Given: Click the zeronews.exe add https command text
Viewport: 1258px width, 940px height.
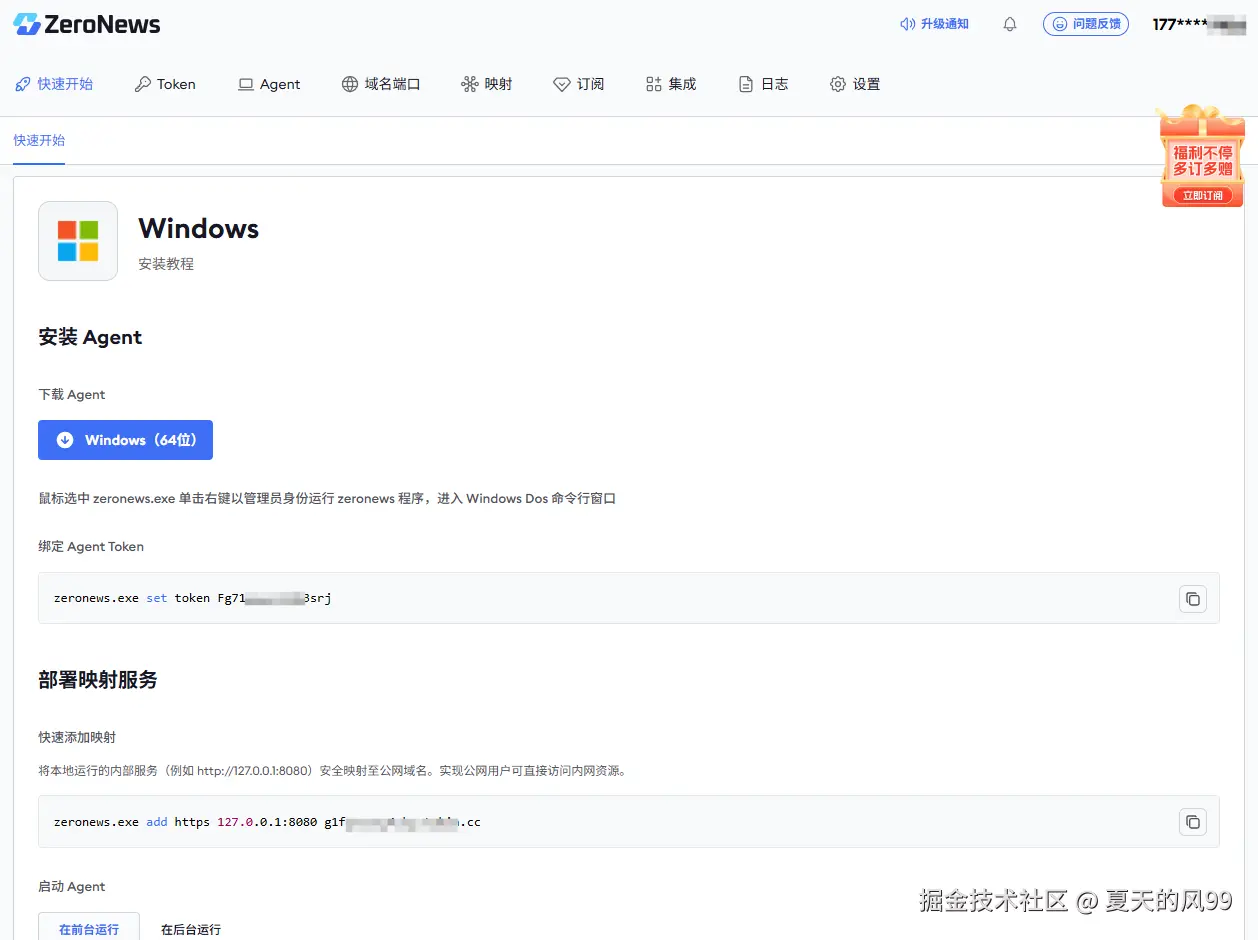Looking at the screenshot, I should [x=267, y=822].
